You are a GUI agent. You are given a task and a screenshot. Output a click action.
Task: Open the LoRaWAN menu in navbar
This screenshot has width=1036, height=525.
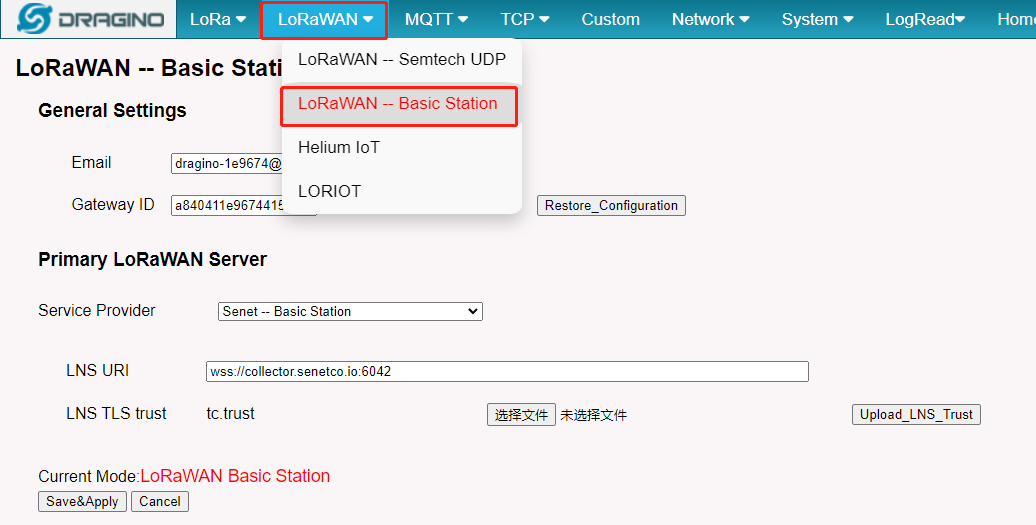click(x=324, y=20)
